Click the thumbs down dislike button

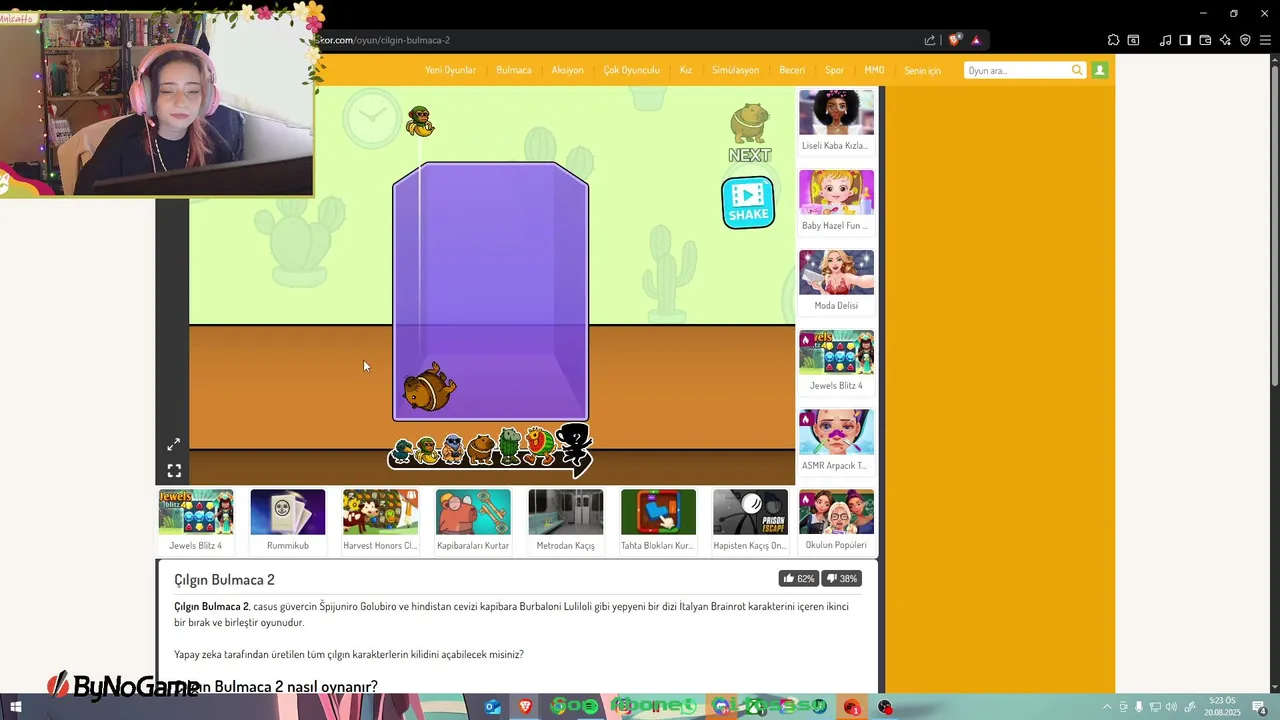(x=841, y=578)
